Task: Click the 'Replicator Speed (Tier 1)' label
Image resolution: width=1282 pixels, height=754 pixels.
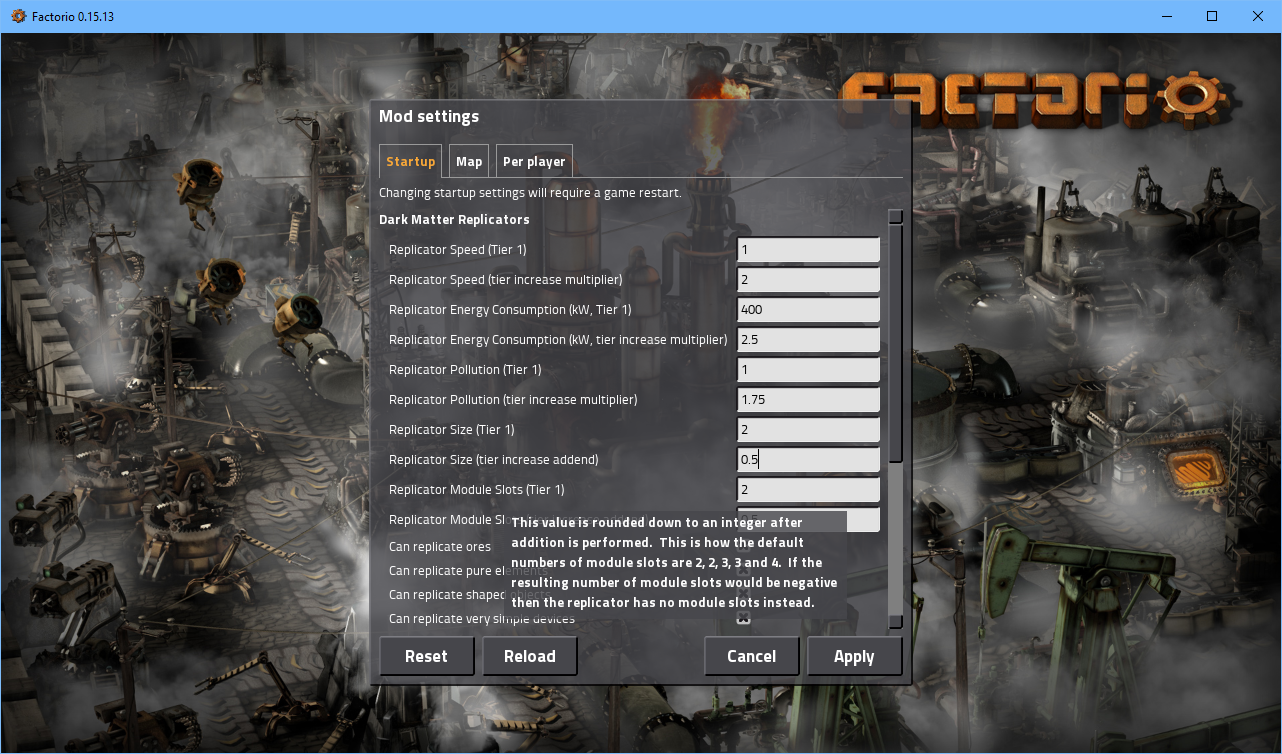Action: point(457,250)
